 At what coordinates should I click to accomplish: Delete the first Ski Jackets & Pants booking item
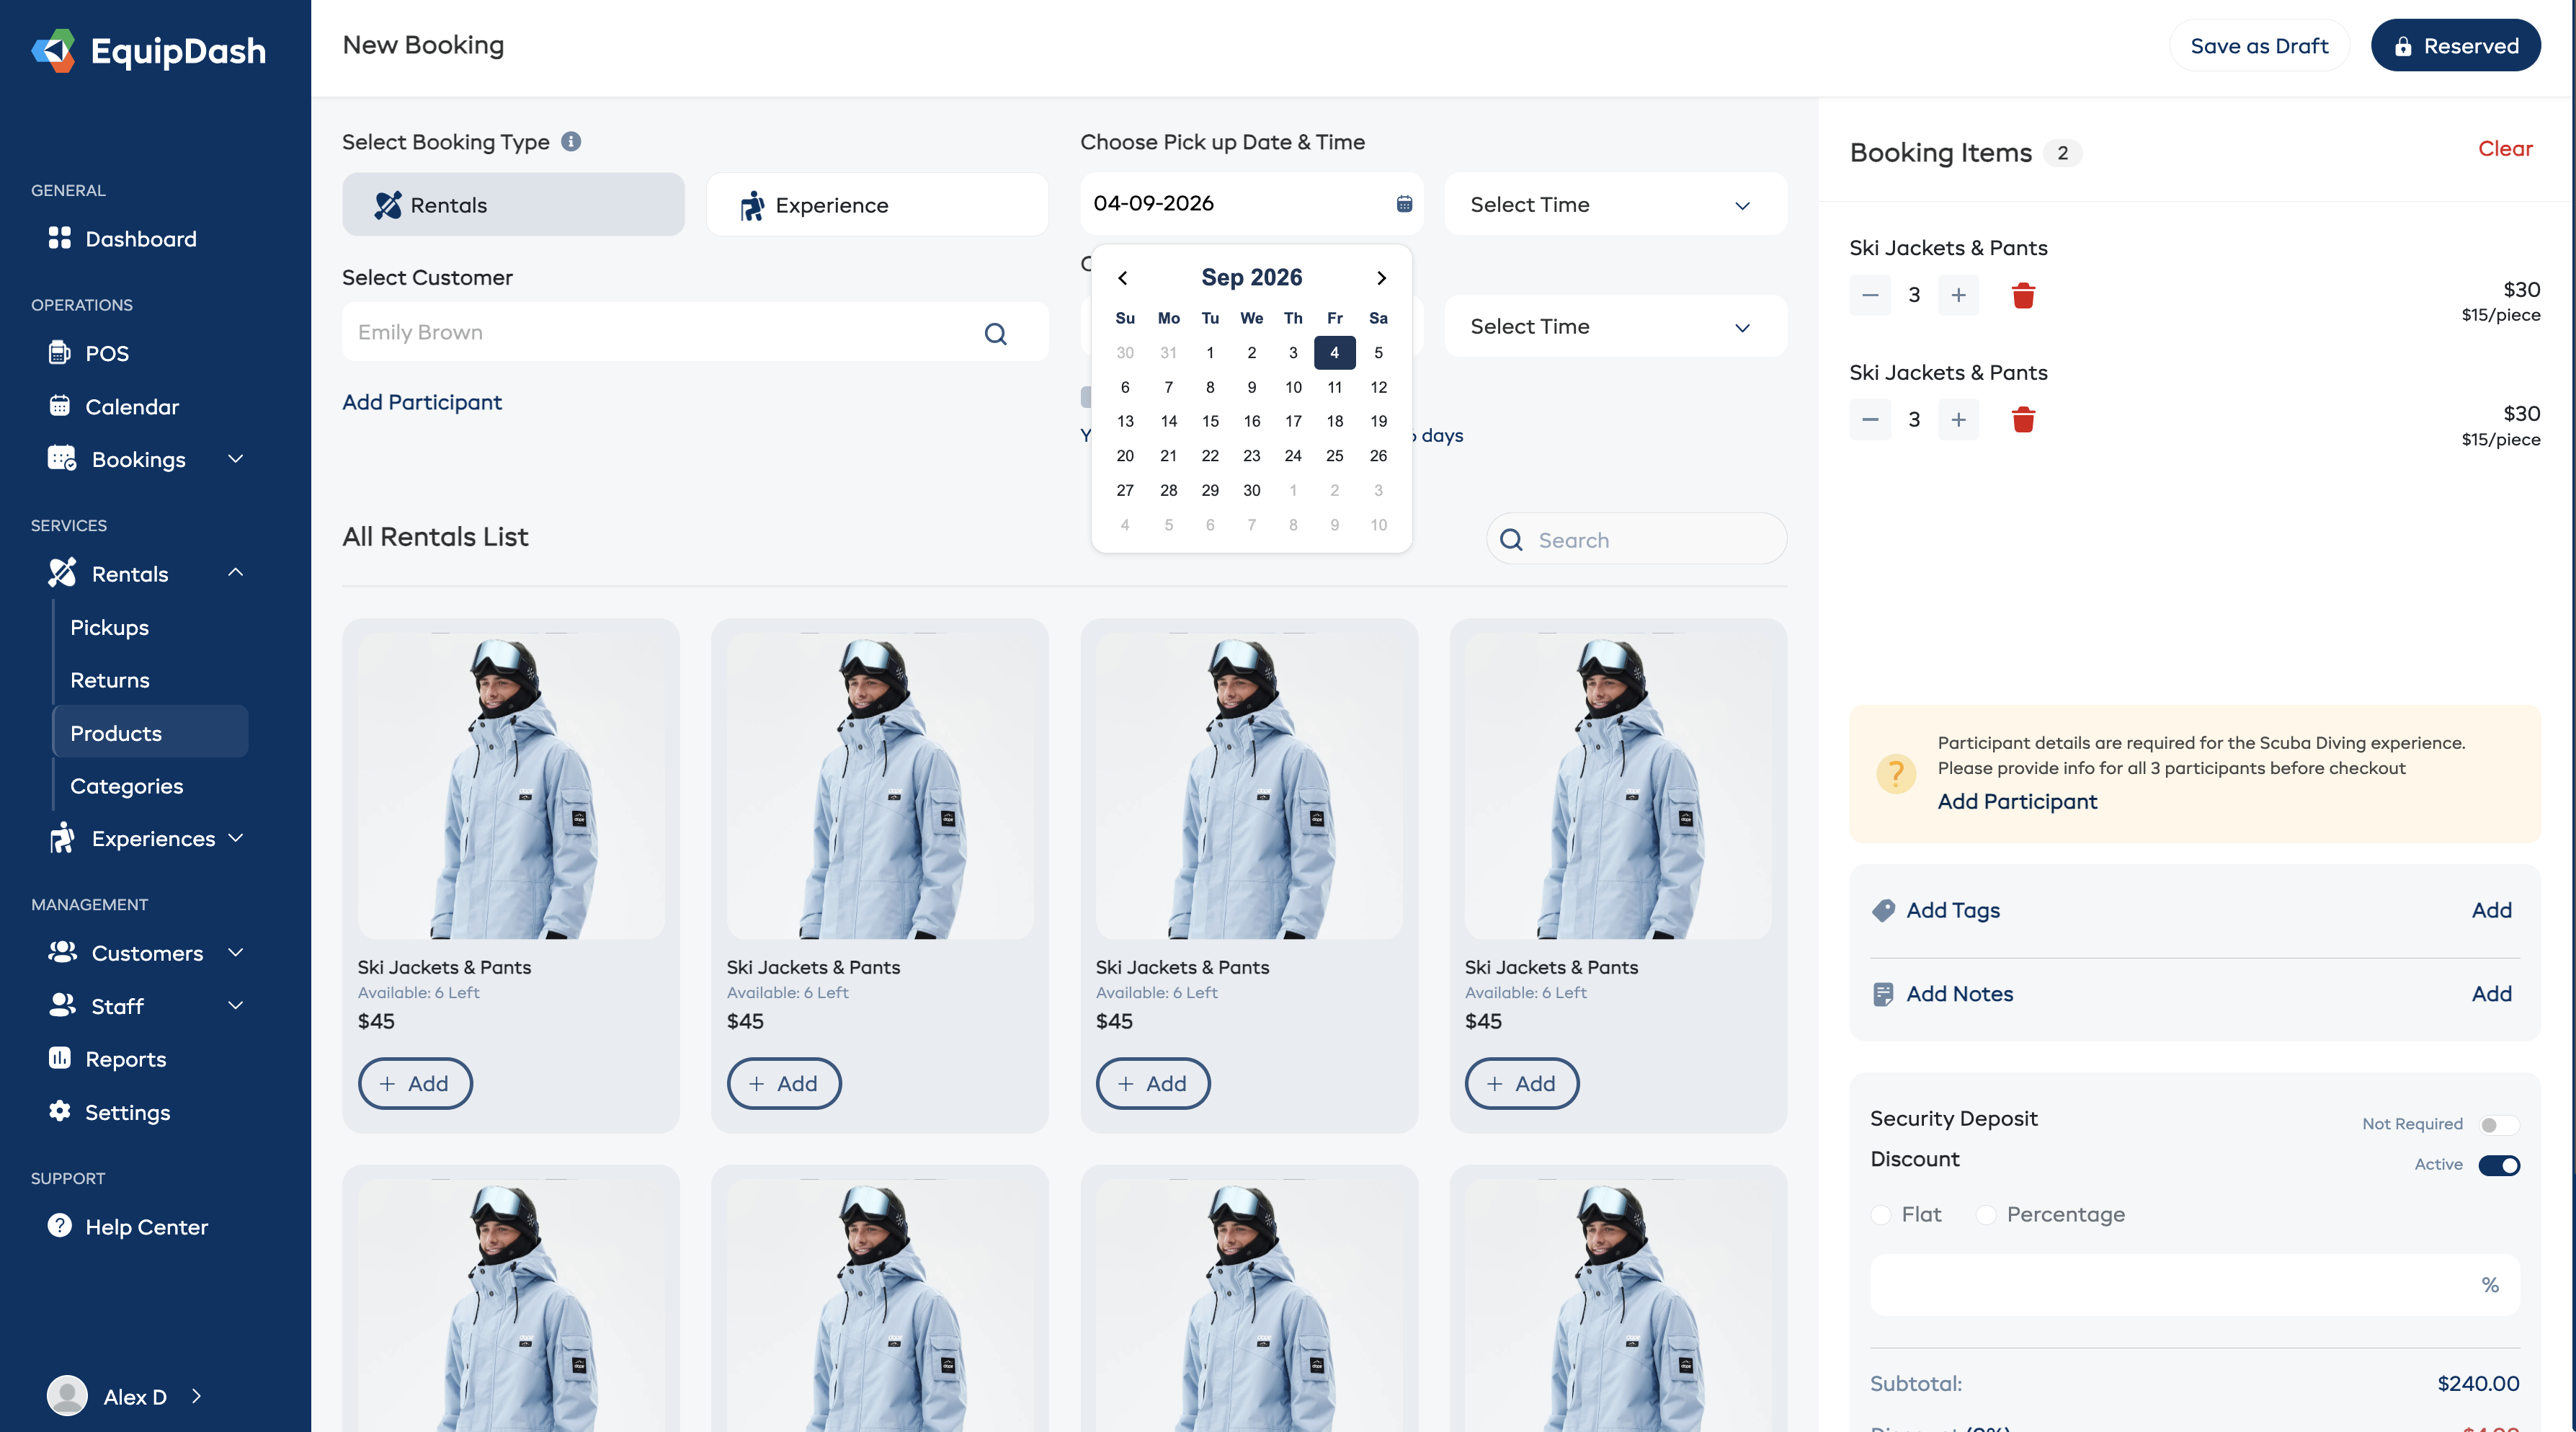[2023, 295]
